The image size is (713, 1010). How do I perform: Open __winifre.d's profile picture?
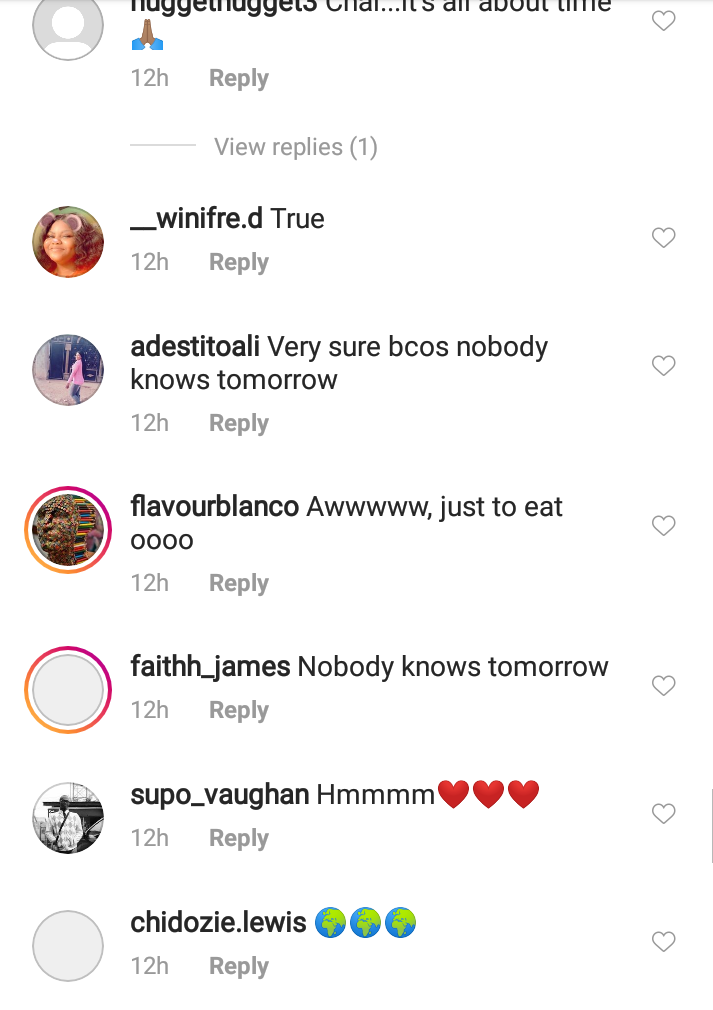click(68, 242)
